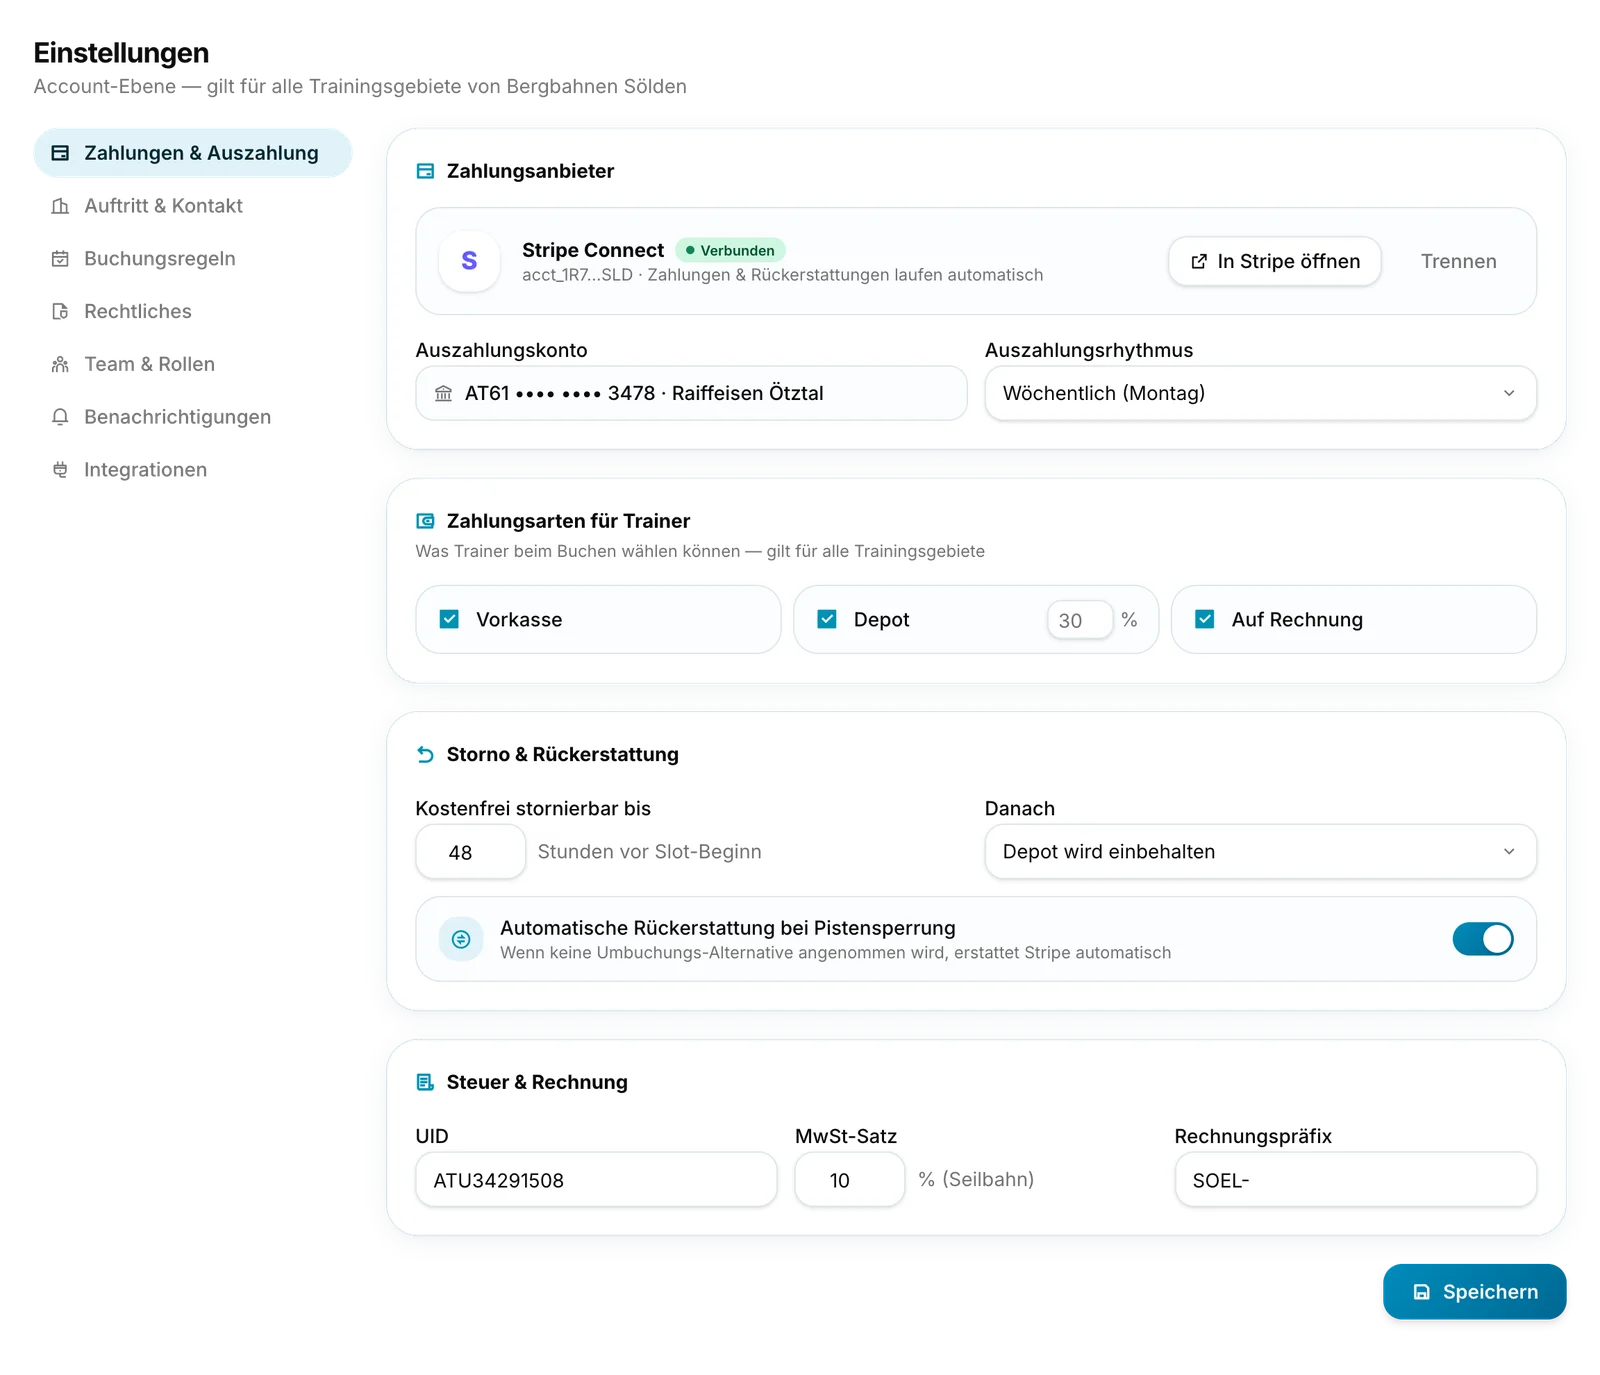This screenshot has height=1375, width=1600.
Task: Uncheck the Auf Rechnung checkbox
Action: (x=1205, y=619)
